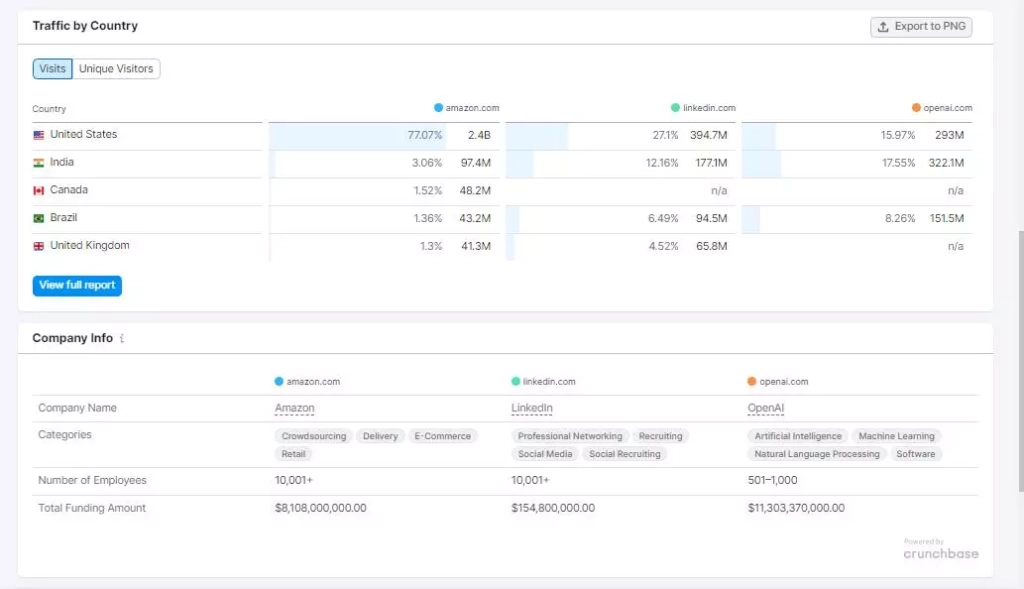Click the 501–1,000 employees value
This screenshot has height=589, width=1024.
773,480
